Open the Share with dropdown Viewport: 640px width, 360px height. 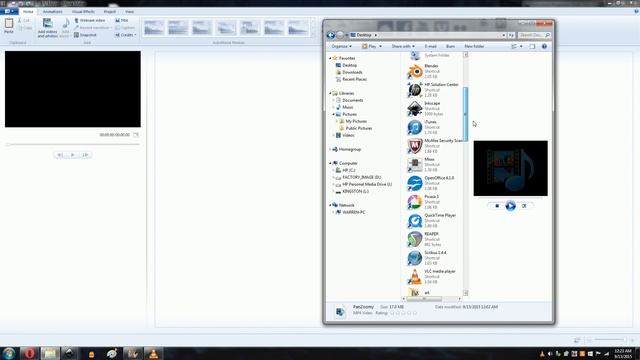pyautogui.click(x=403, y=47)
